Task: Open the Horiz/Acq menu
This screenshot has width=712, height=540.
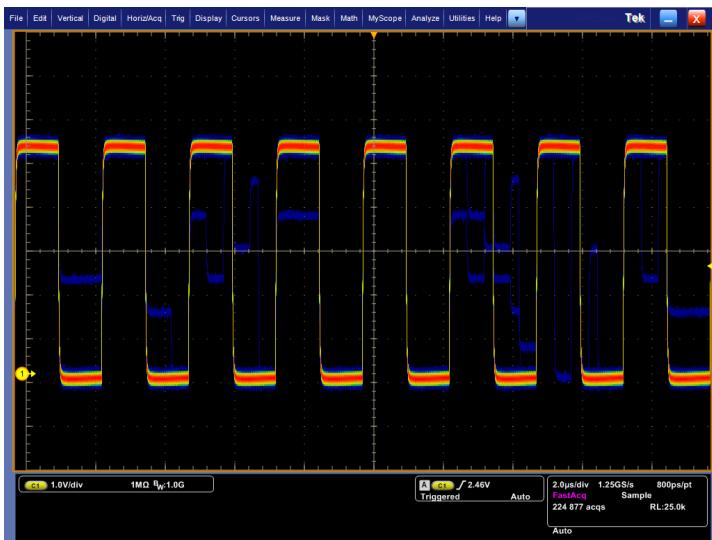Action: point(144,18)
